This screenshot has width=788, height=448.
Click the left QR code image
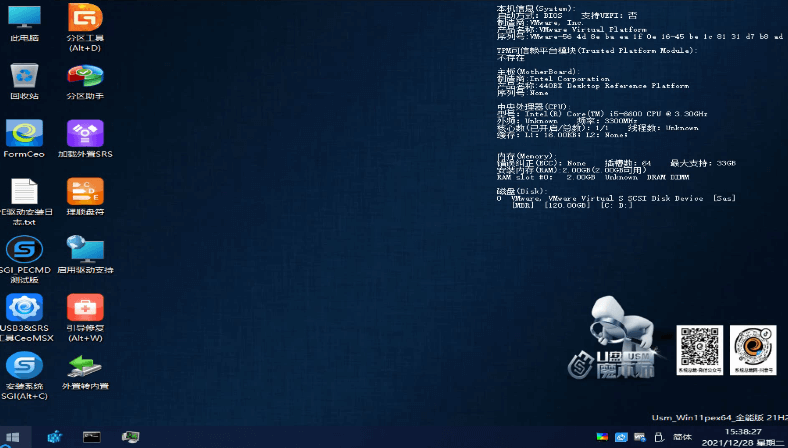click(700, 350)
